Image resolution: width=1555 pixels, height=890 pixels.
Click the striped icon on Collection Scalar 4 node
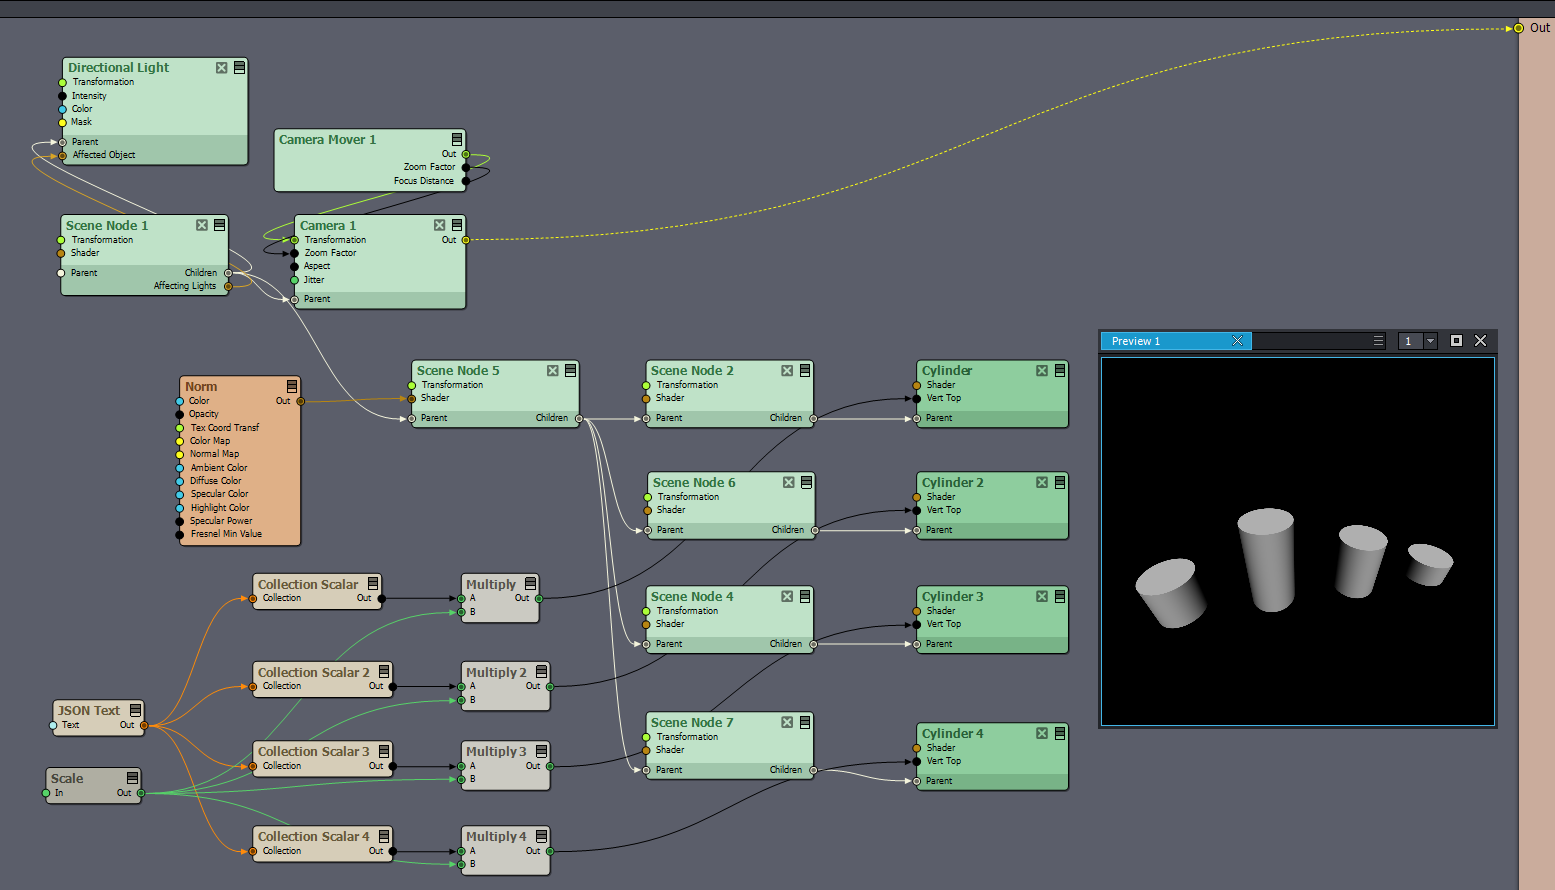pyautogui.click(x=384, y=837)
